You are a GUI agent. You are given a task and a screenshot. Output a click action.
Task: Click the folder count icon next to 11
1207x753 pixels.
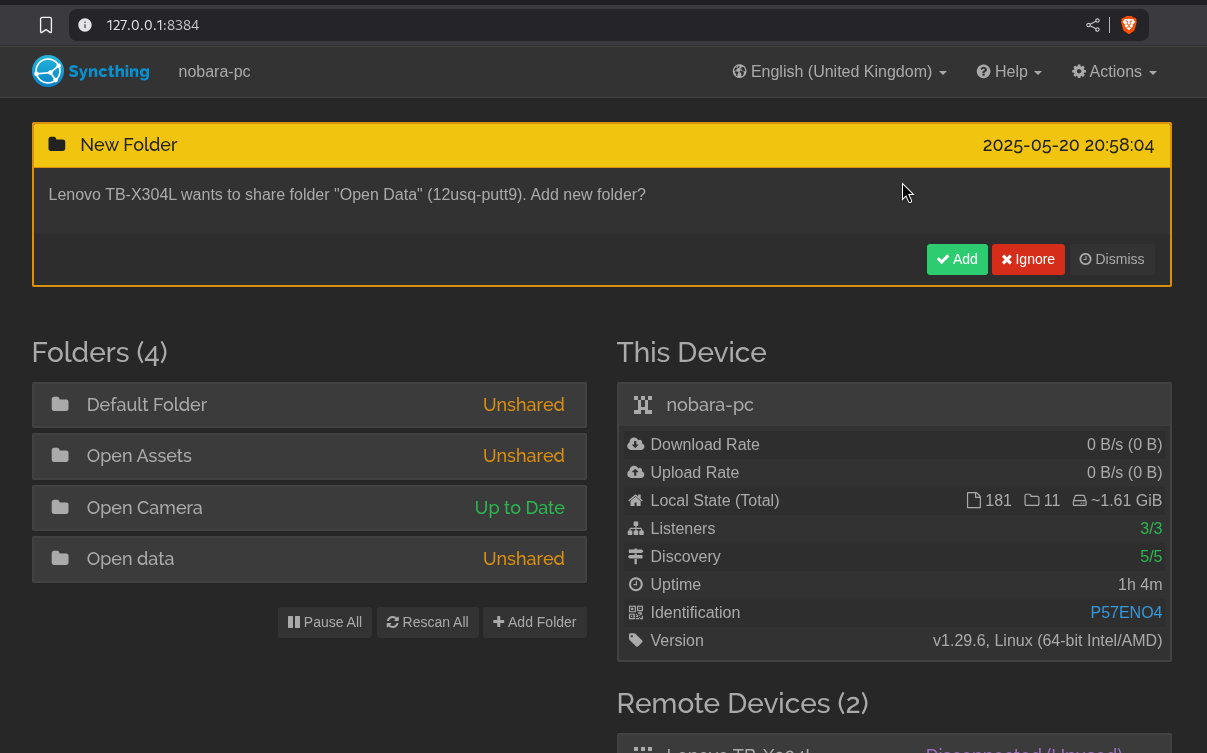point(1032,500)
